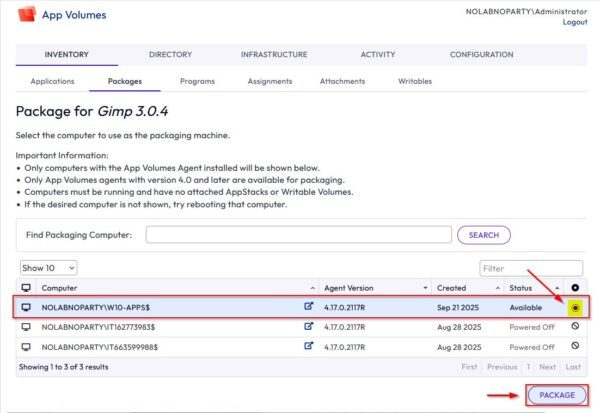
Task: Click disabled selector for IT663599988$ row
Action: click(x=575, y=346)
